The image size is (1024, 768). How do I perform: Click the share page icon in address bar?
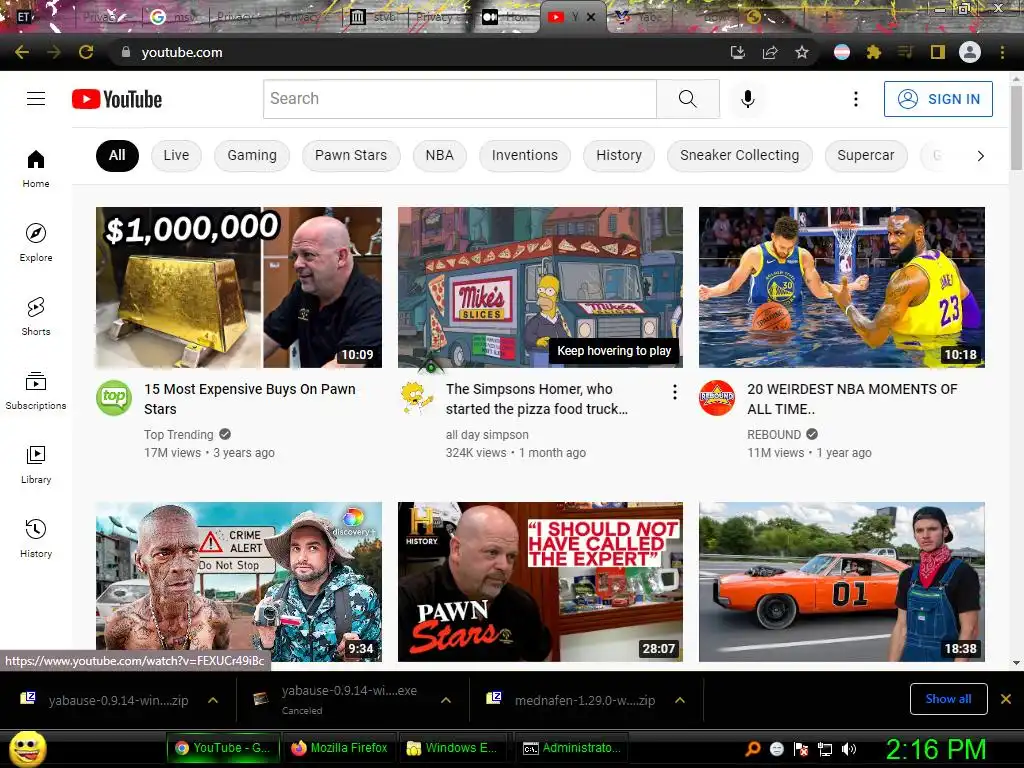pos(770,52)
